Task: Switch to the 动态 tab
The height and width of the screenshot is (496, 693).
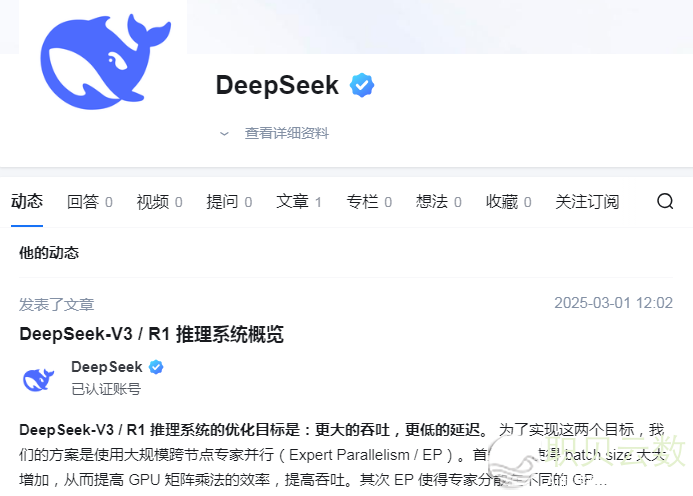Action: (x=27, y=202)
